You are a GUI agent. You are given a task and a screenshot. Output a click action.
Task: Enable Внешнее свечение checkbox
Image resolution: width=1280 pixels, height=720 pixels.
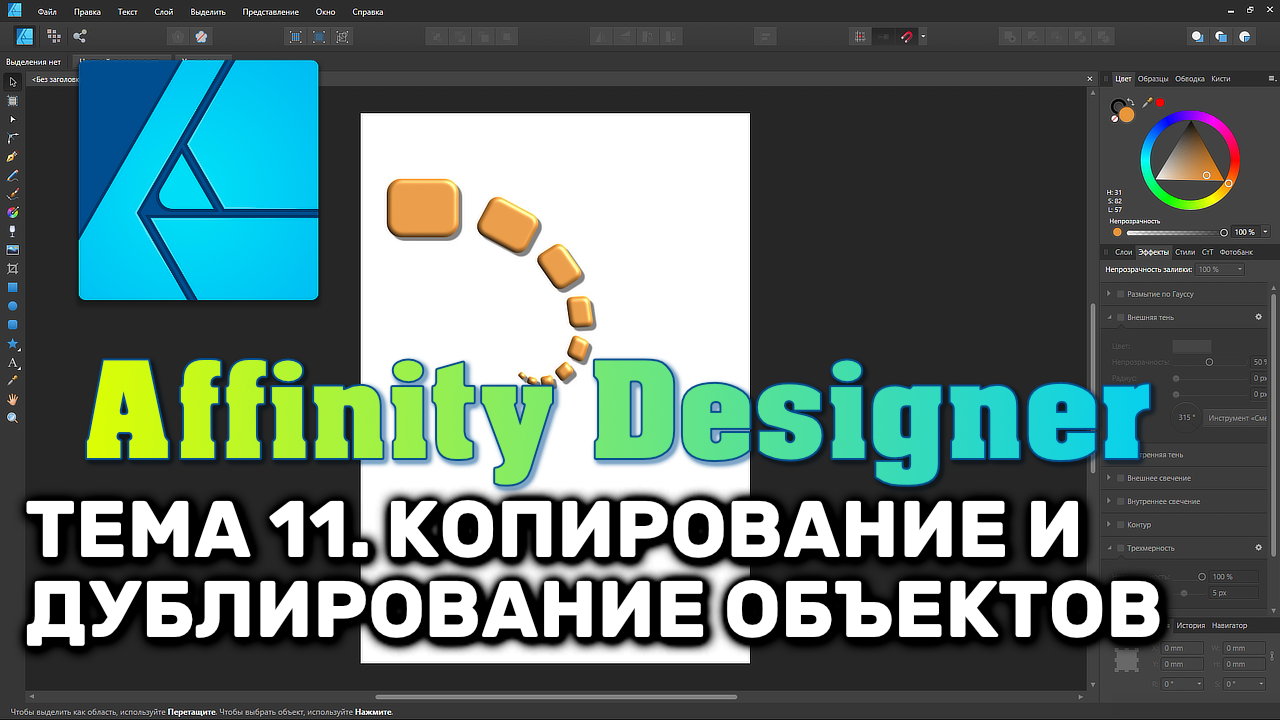coord(1121,478)
